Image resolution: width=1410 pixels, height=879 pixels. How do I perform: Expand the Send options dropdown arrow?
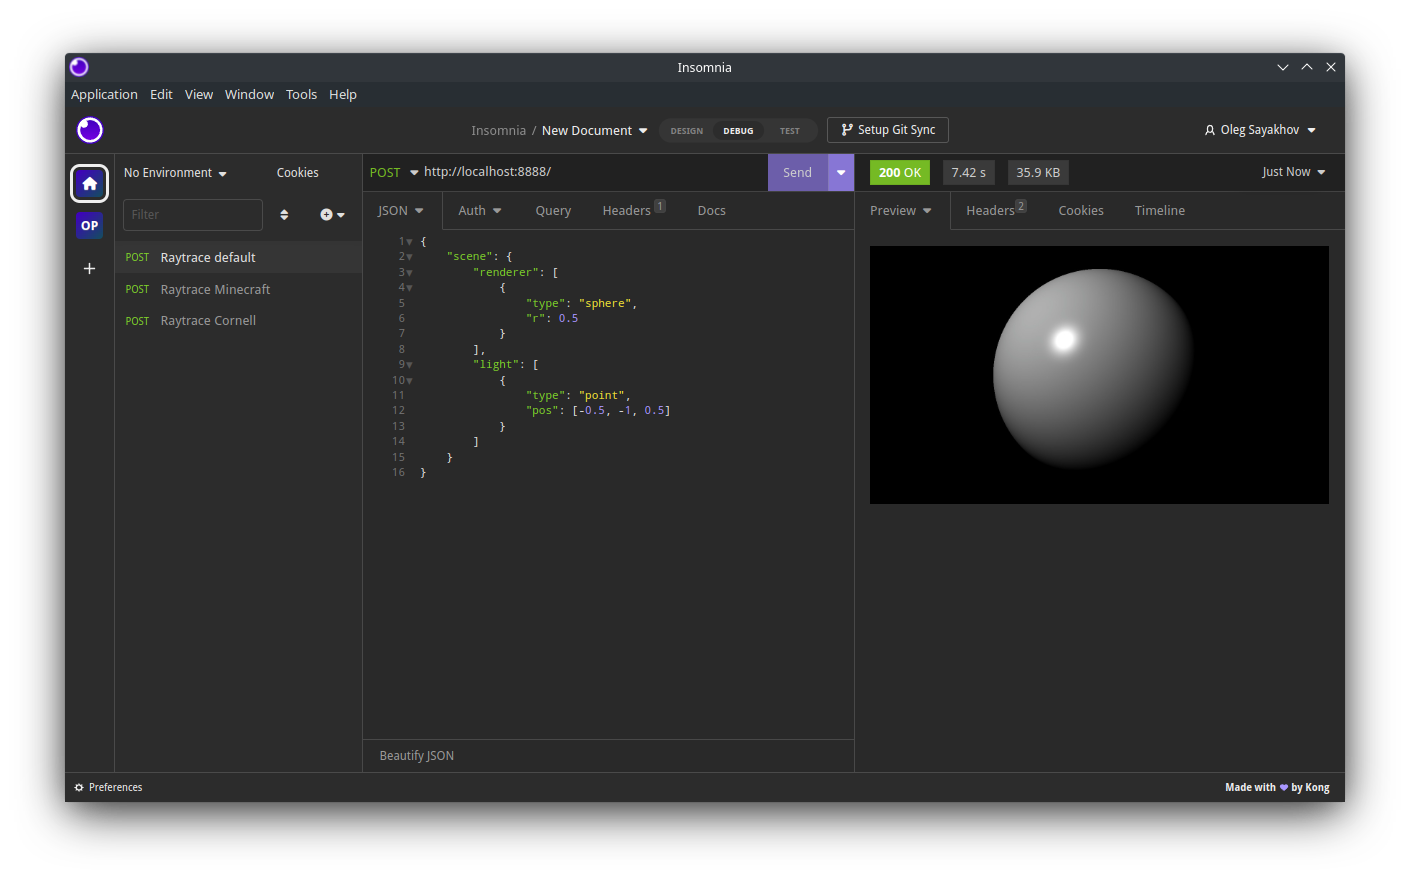click(x=841, y=173)
